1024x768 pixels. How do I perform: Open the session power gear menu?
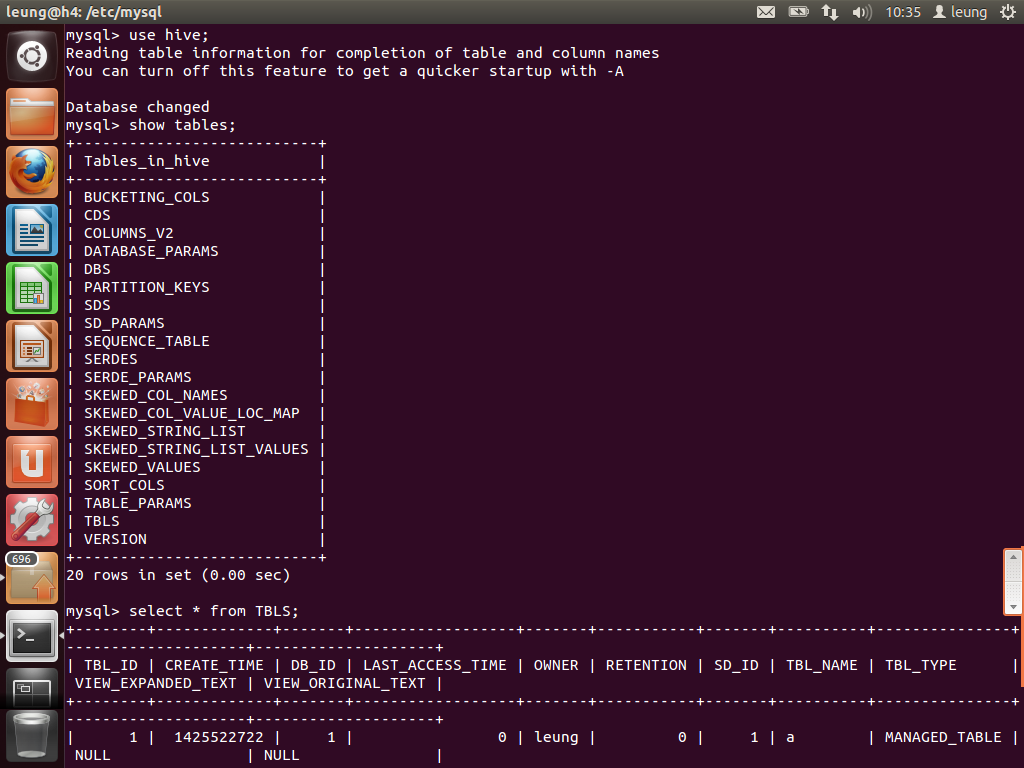click(x=1008, y=12)
